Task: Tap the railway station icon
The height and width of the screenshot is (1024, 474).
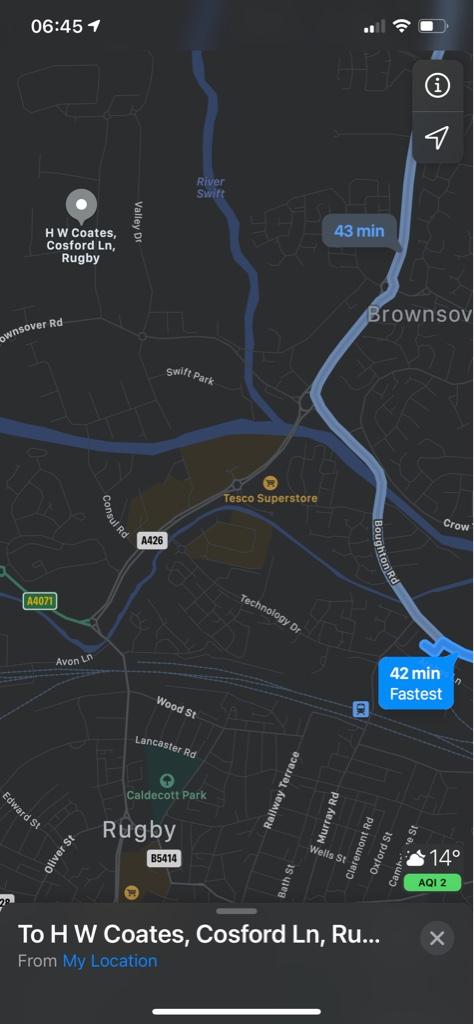Action: coord(360,709)
